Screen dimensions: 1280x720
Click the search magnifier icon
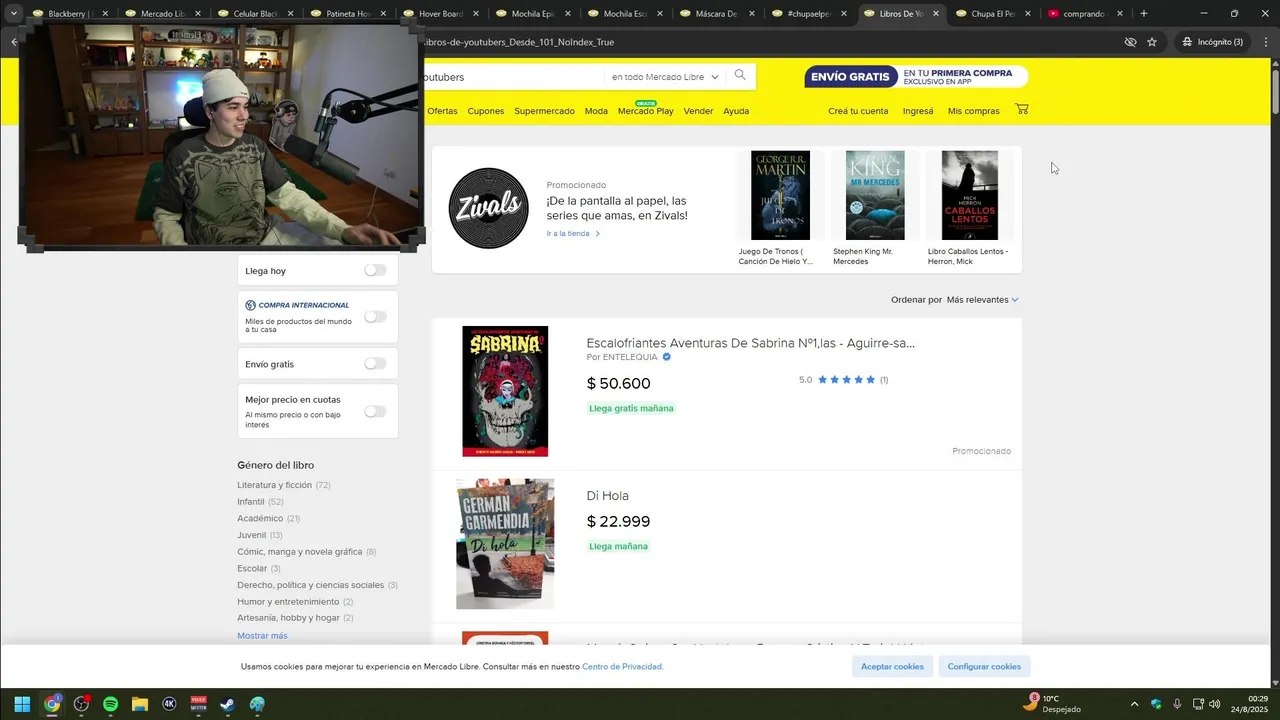coord(740,76)
